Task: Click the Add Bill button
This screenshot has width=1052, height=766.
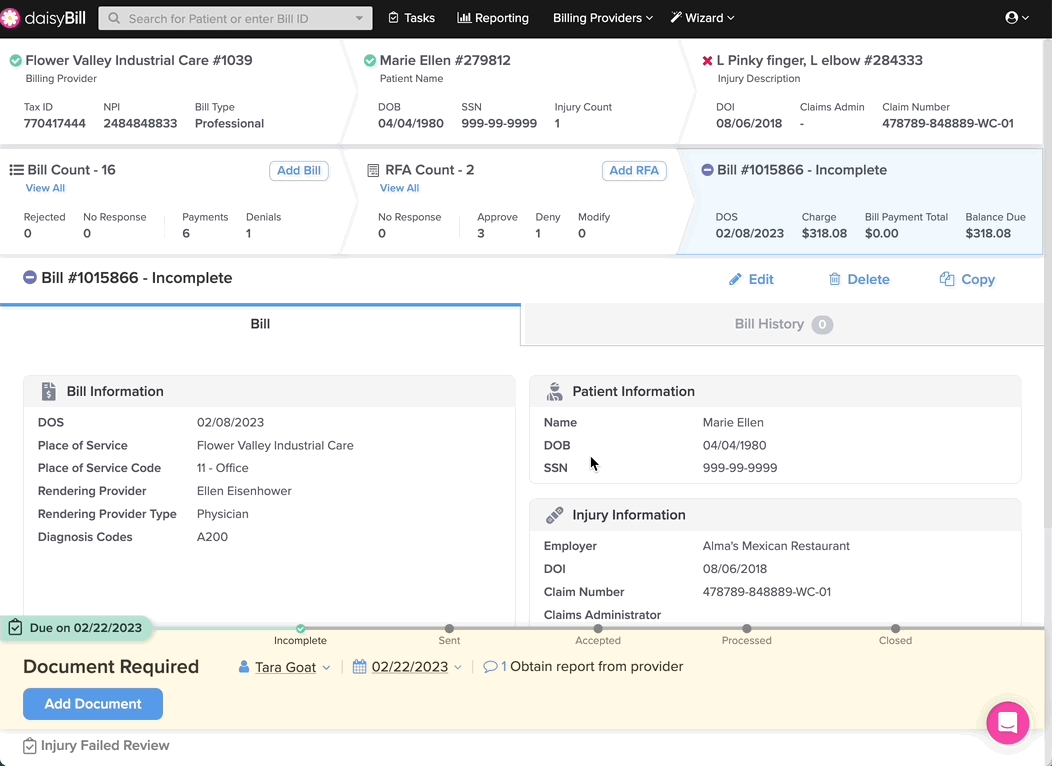Action: tap(299, 170)
